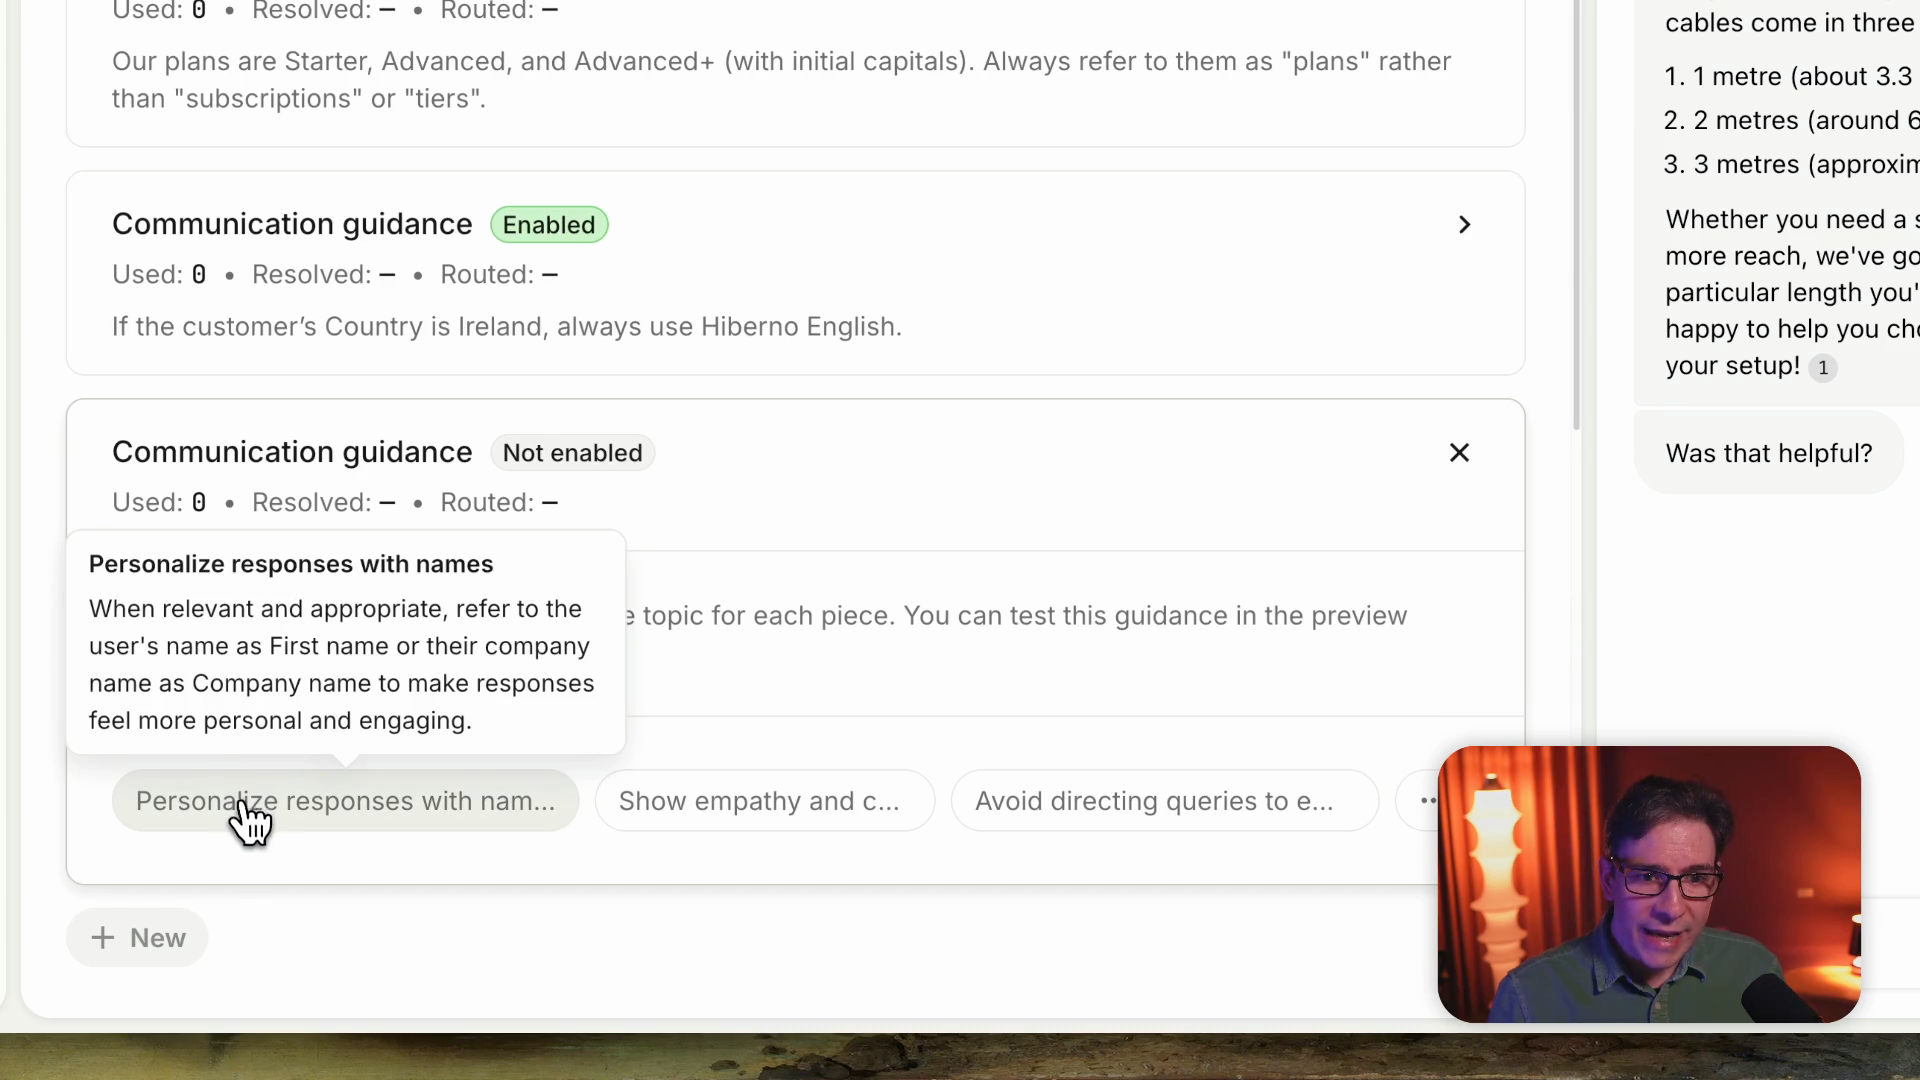Add a new guidance with New button
Image resolution: width=1920 pixels, height=1080 pixels.
(137, 938)
